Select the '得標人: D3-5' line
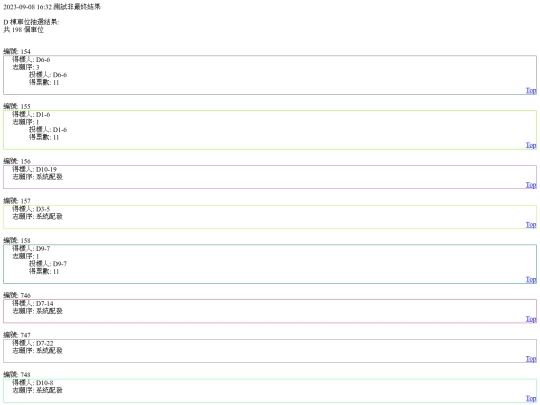The width and height of the screenshot is (540, 405). tap(31, 209)
